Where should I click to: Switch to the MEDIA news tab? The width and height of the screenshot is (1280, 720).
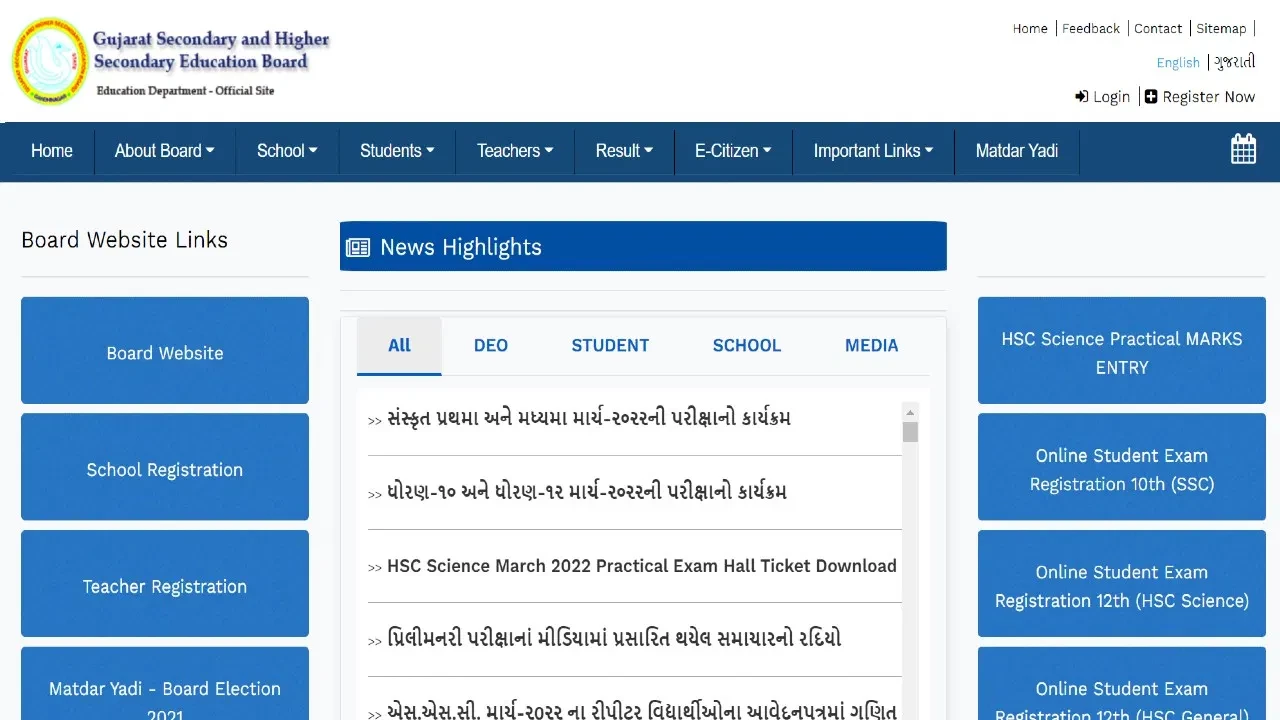871,346
